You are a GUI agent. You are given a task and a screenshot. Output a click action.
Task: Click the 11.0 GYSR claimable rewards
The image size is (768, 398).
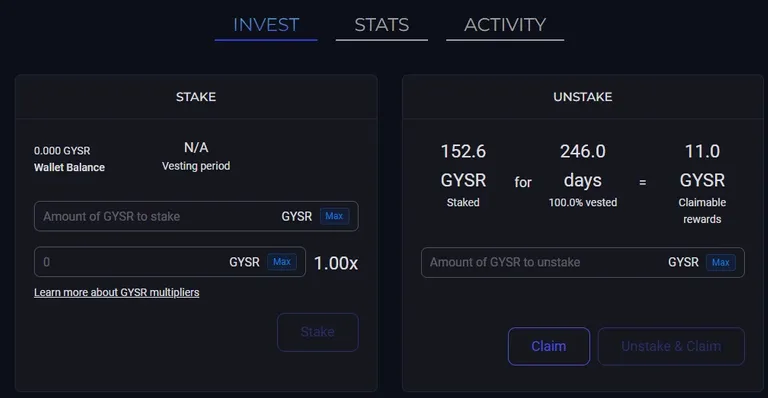[x=702, y=166]
